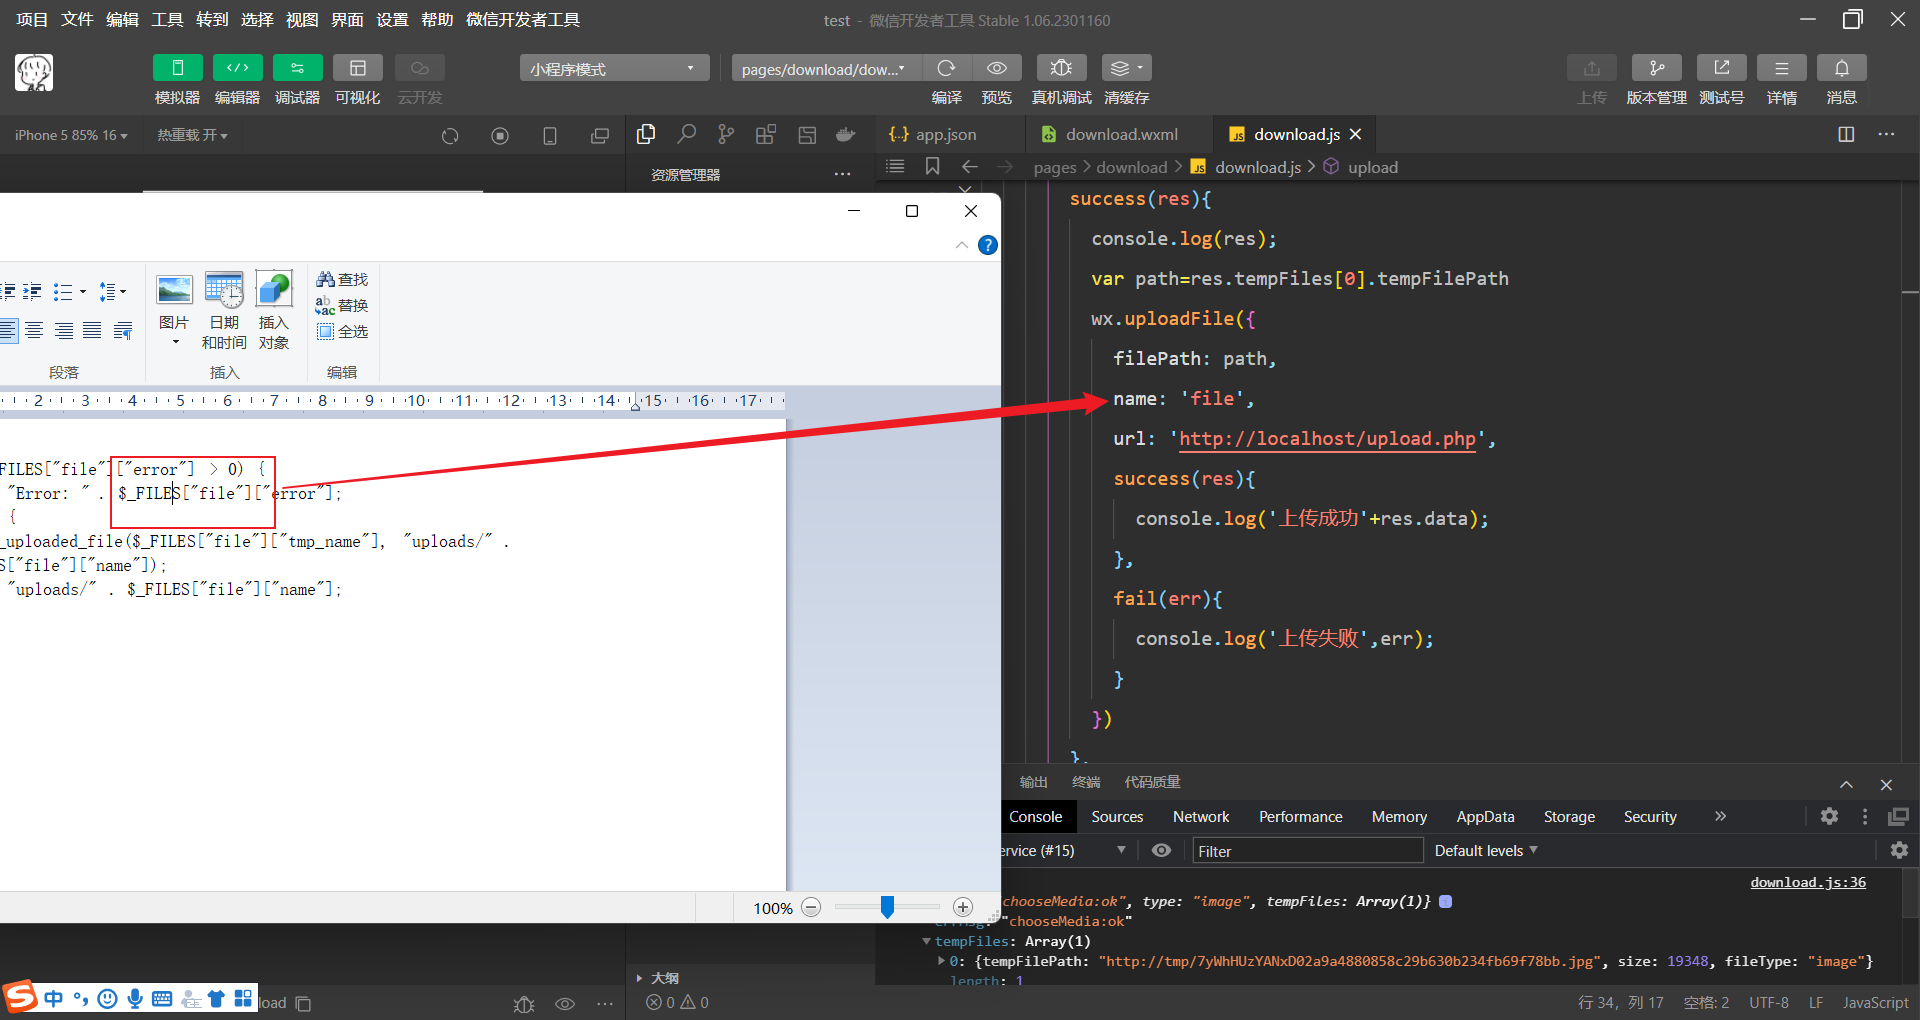Screen dimensions: 1920x1020
Task: Click the WordPad help question icon
Action: pyautogui.click(x=987, y=245)
